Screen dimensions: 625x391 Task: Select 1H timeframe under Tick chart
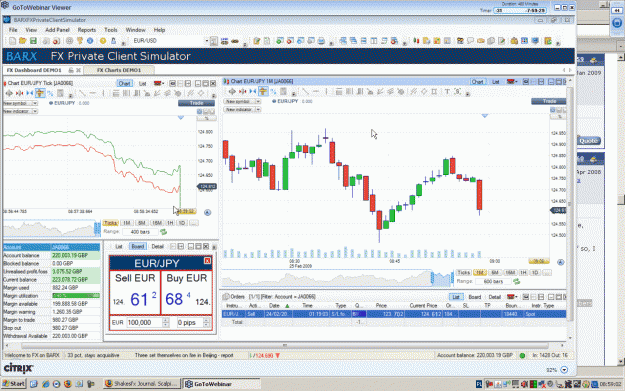click(170, 223)
